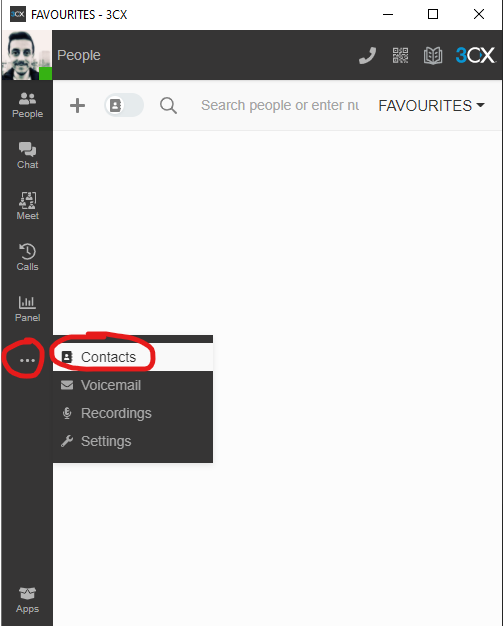
Task: Click the search magnifier icon
Action: pyautogui.click(x=168, y=106)
